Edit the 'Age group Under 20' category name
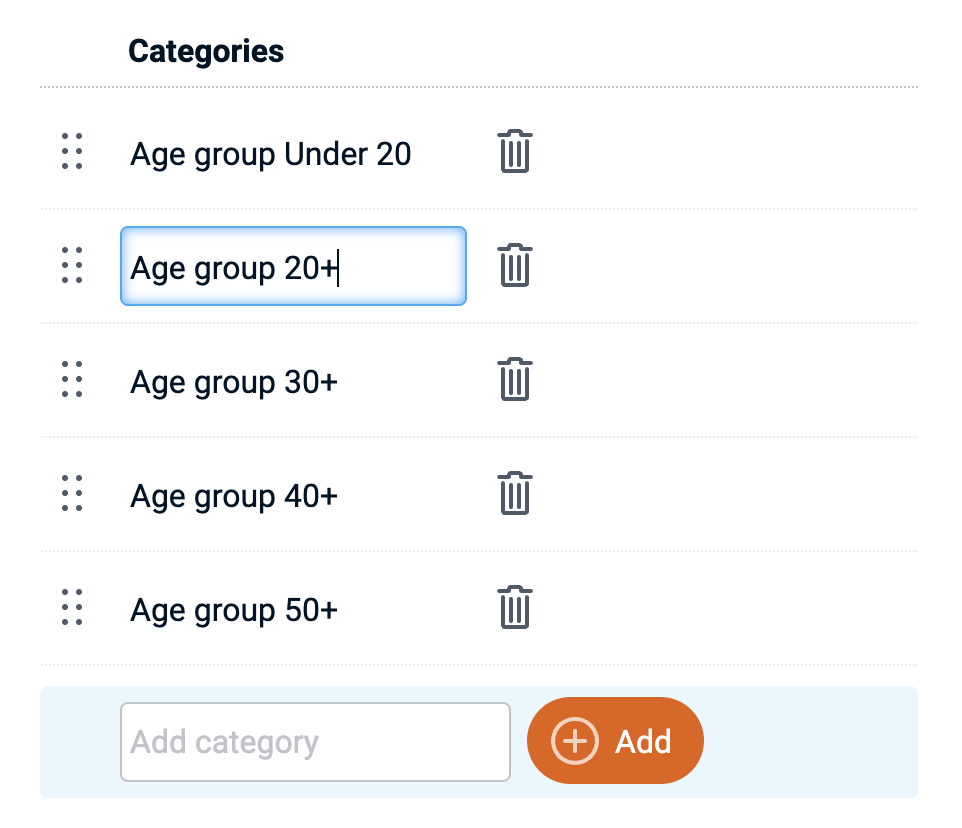Image resolution: width=962 pixels, height=828 pixels. point(270,154)
